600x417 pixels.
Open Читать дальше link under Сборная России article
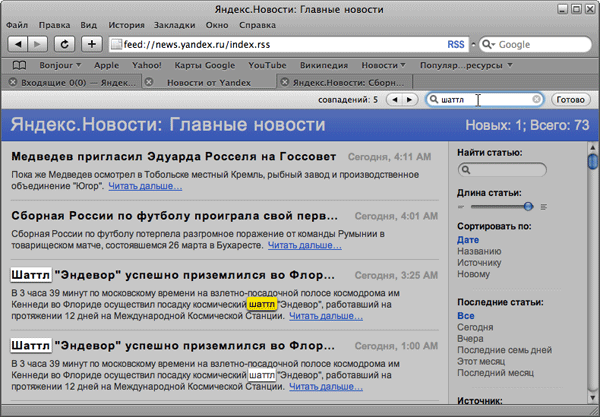(x=305, y=245)
